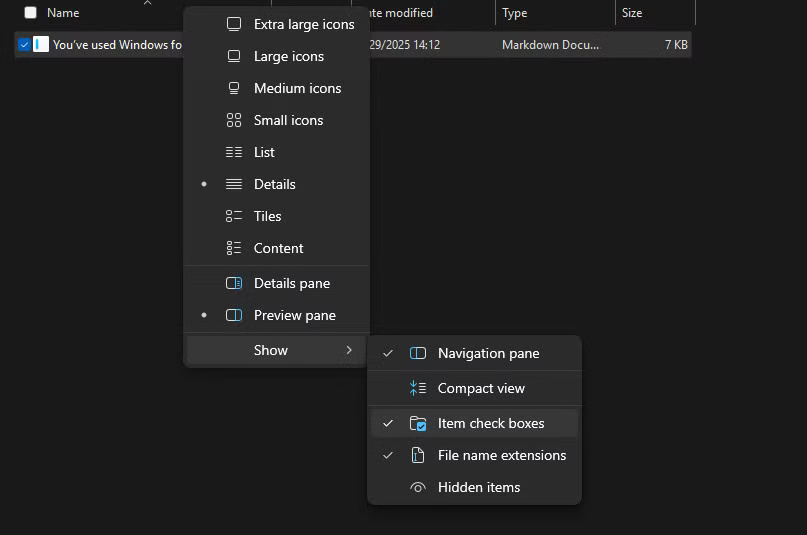Click the Compact view icon
Screen dimensions: 807x535
pos(418,388)
